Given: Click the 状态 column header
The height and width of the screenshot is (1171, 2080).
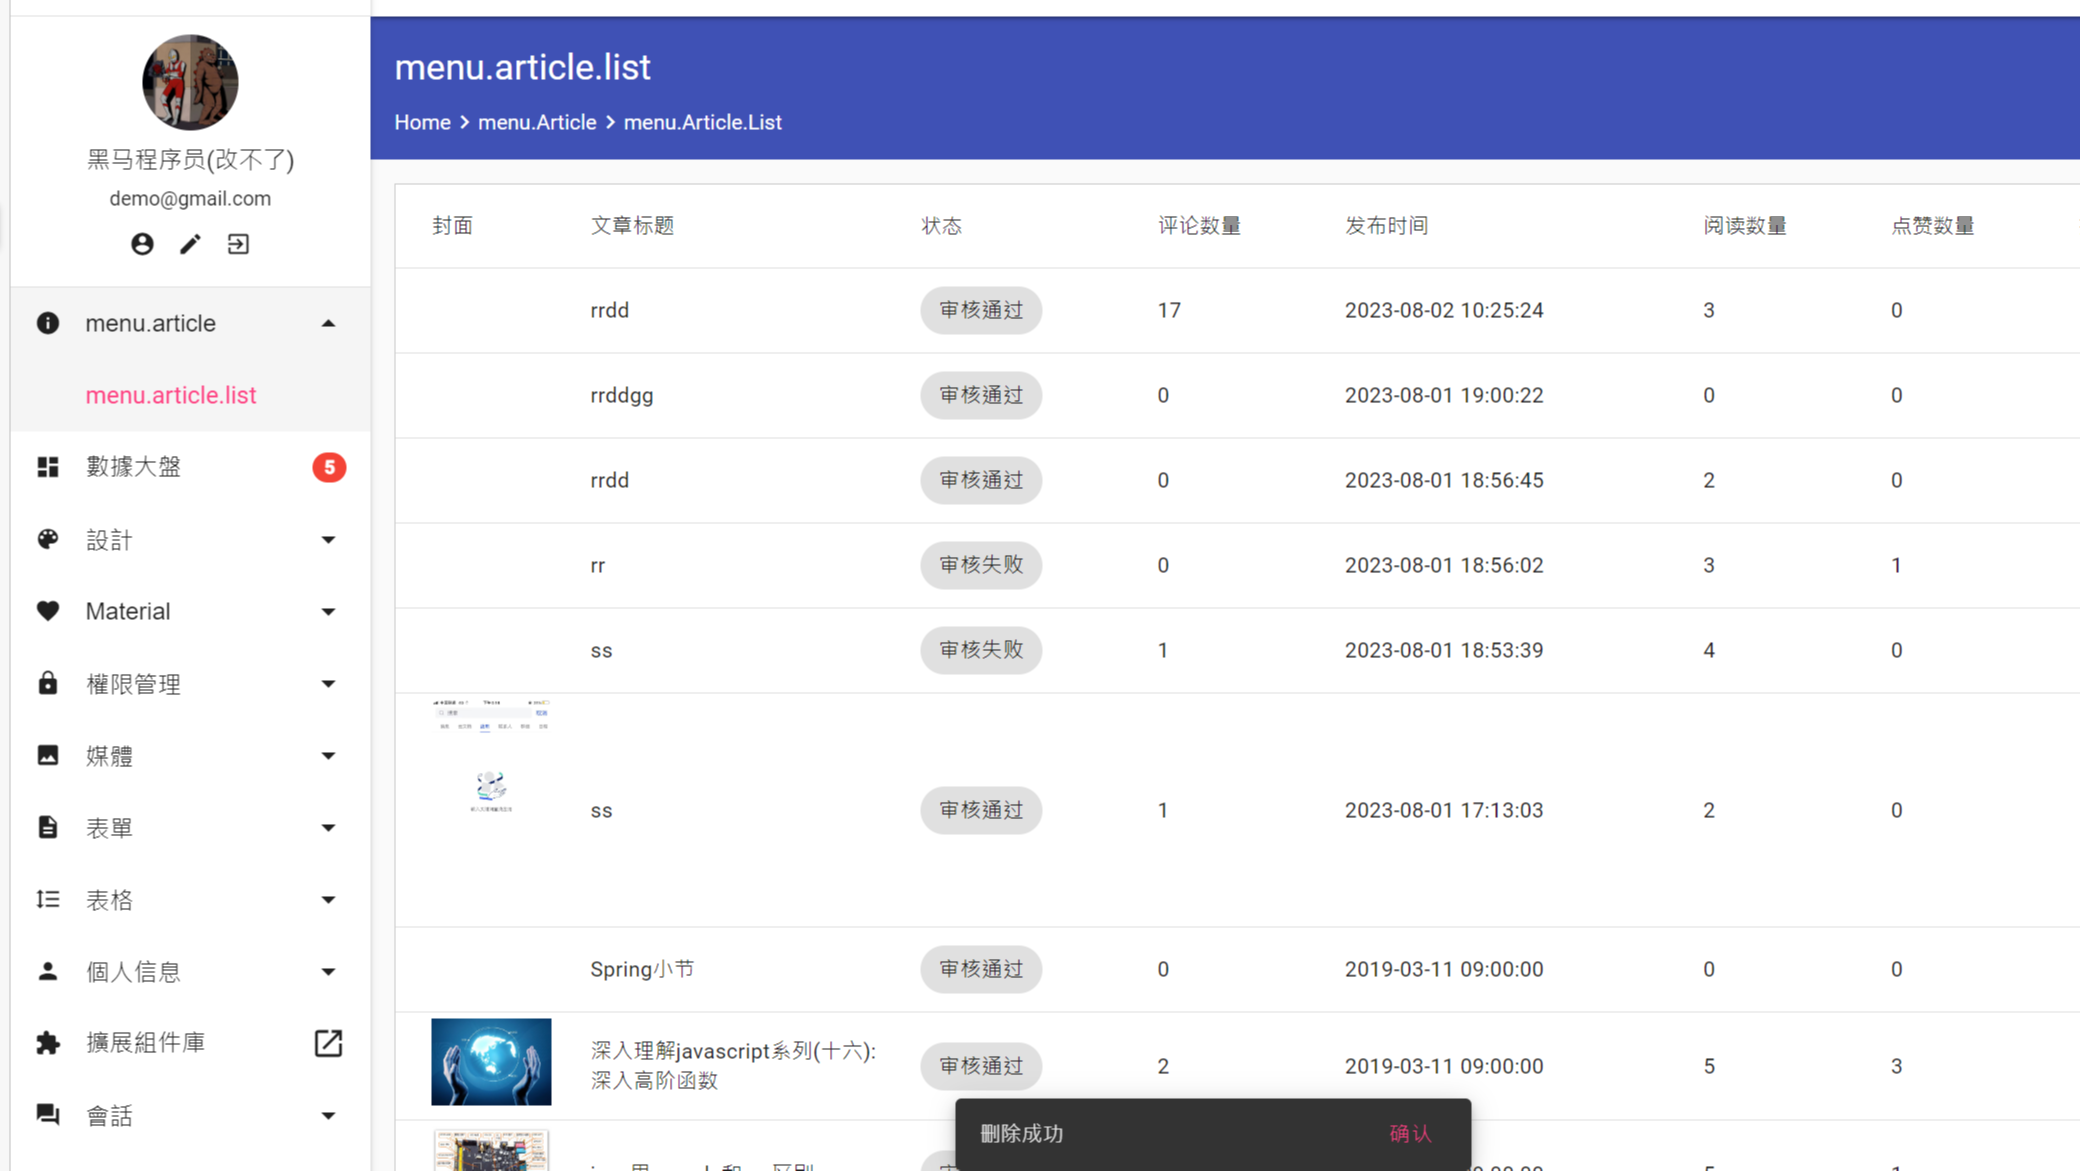Looking at the screenshot, I should tap(941, 226).
